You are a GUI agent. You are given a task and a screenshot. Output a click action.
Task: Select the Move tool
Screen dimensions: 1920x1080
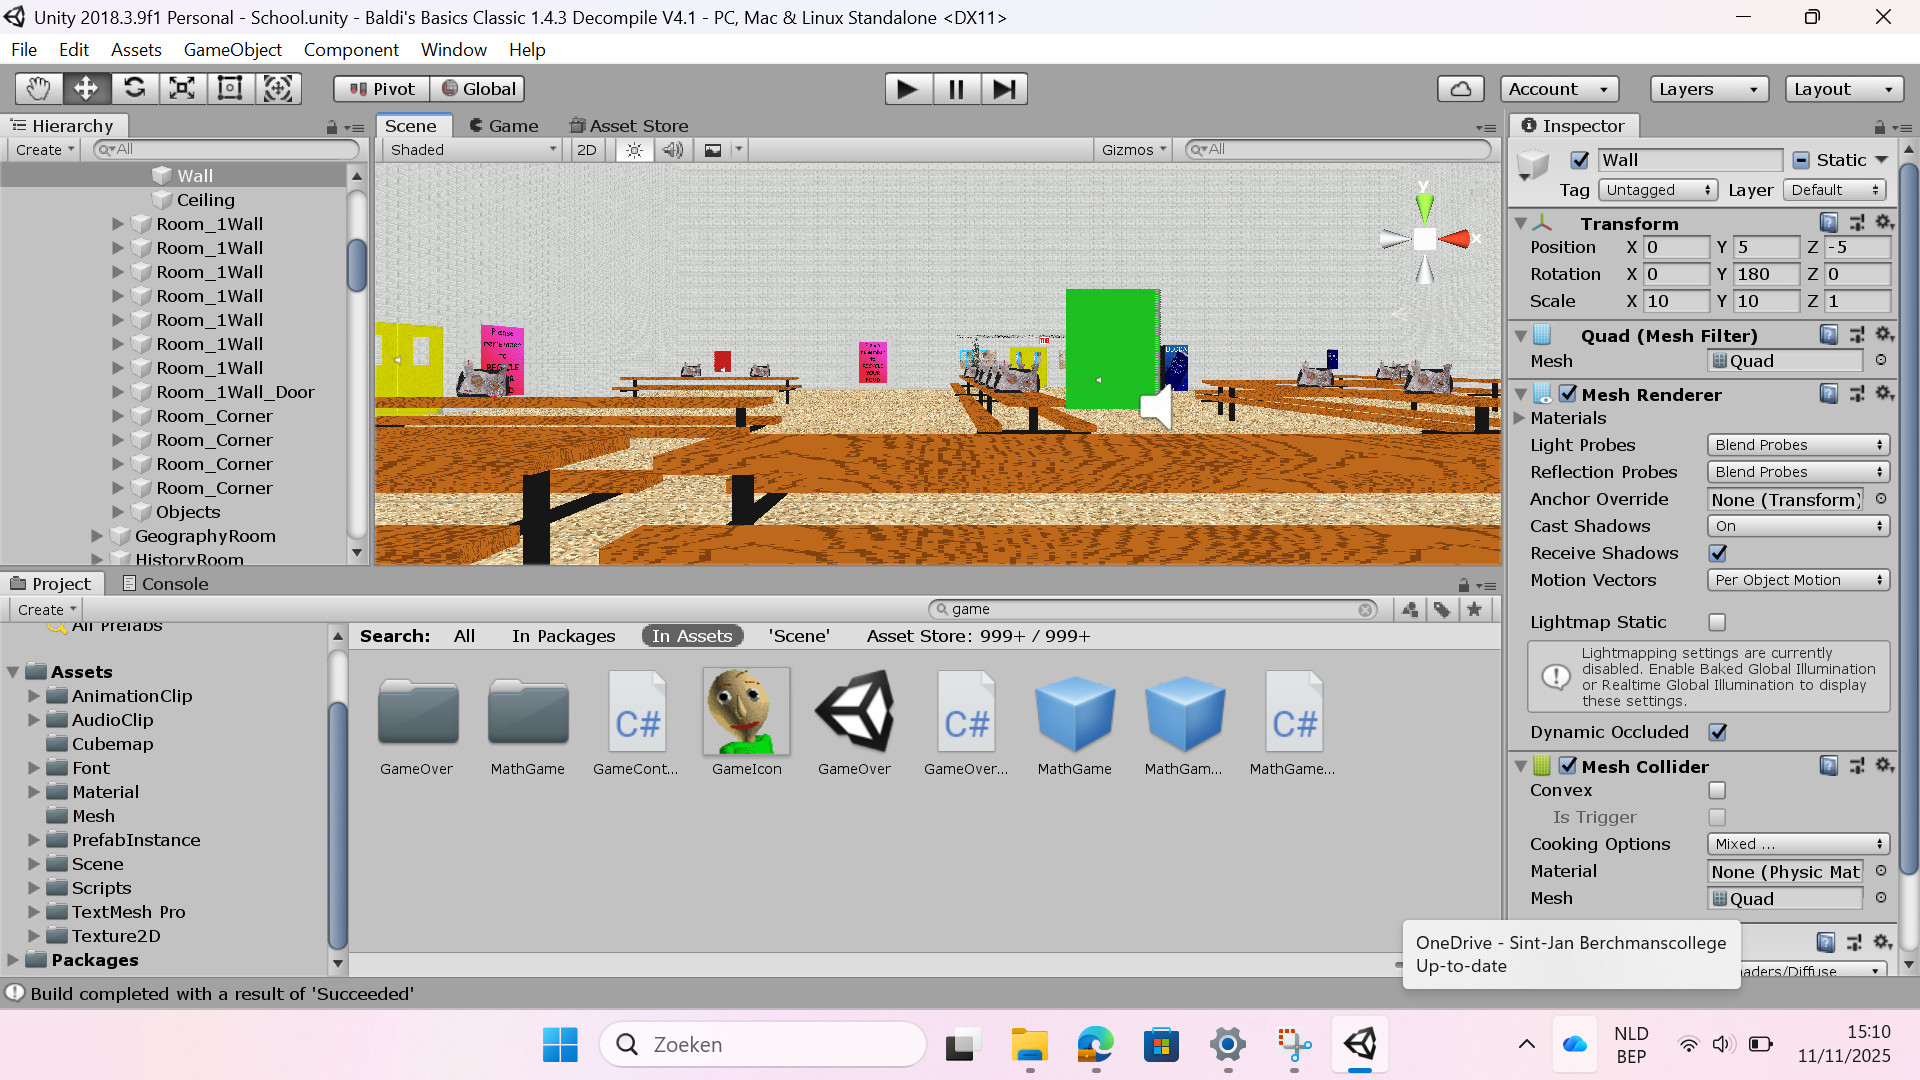point(86,88)
